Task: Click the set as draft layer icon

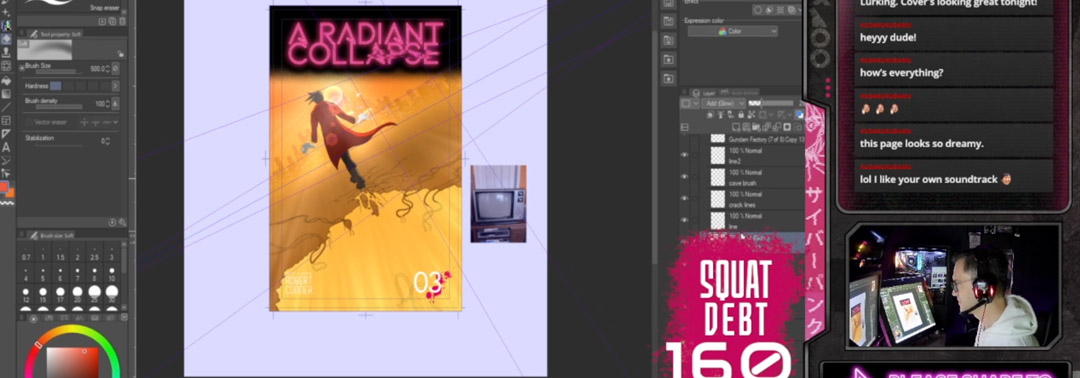Action: click(730, 114)
